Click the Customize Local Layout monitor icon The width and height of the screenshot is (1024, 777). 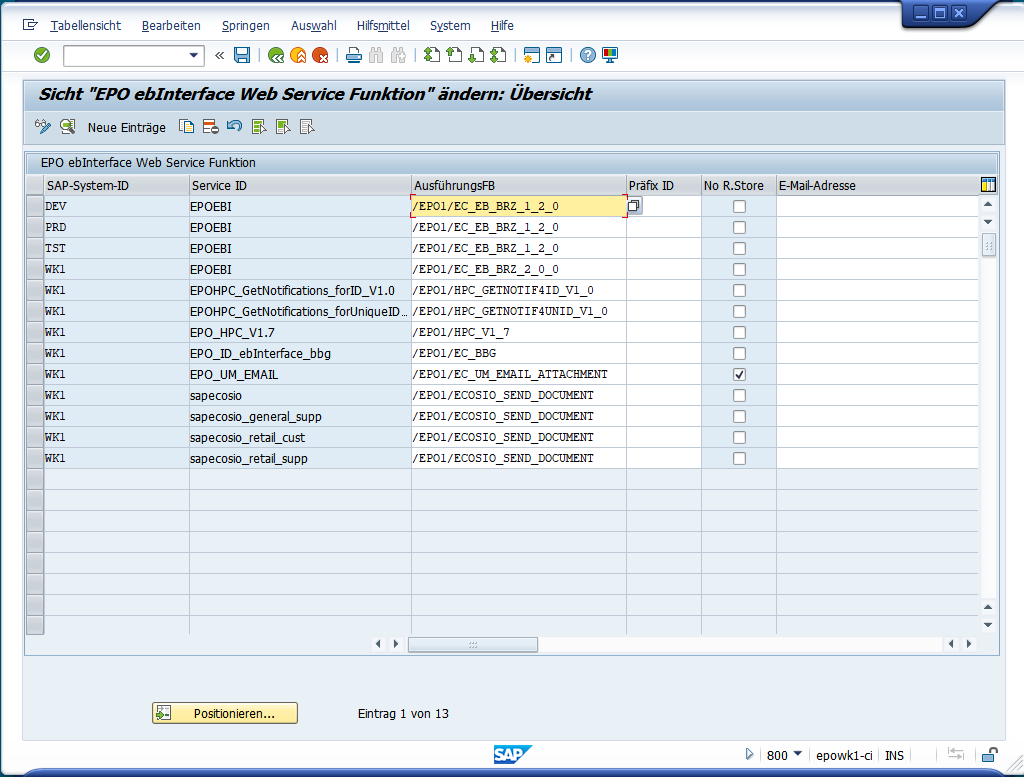(610, 56)
